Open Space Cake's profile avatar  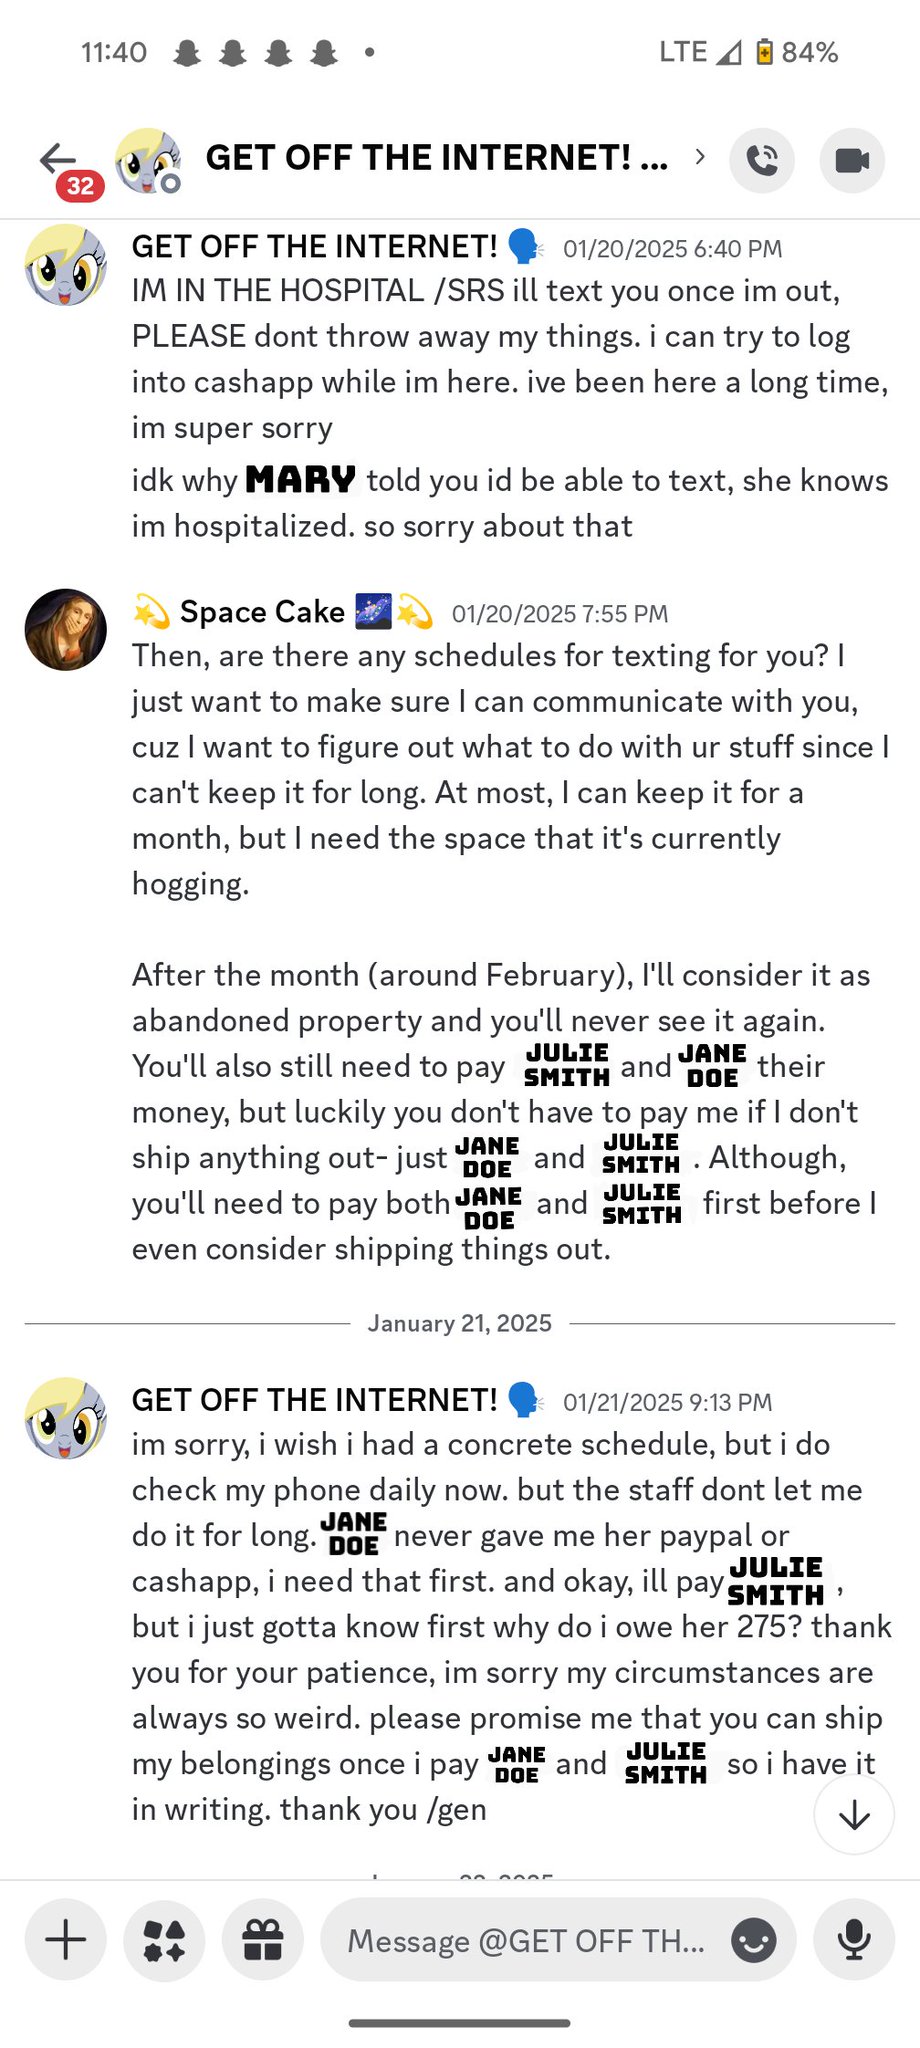(x=66, y=630)
